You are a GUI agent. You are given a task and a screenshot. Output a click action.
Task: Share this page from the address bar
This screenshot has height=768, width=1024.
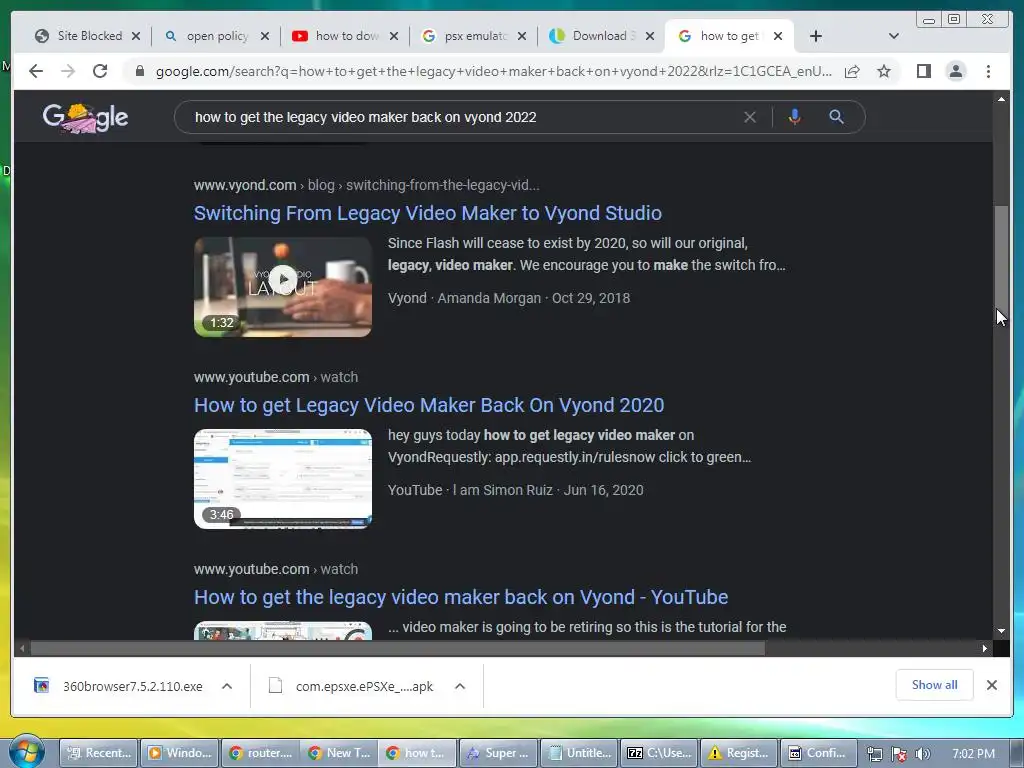[852, 71]
